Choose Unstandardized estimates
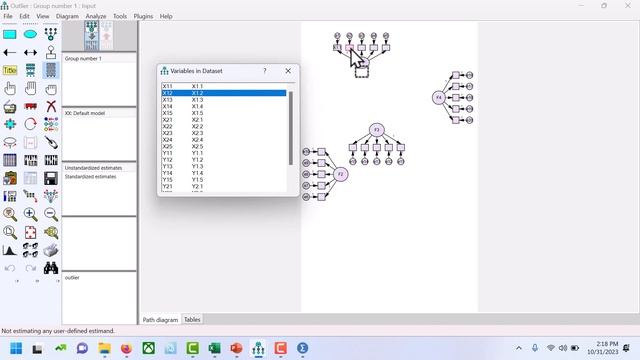This screenshot has height=360, width=640. tap(93, 168)
